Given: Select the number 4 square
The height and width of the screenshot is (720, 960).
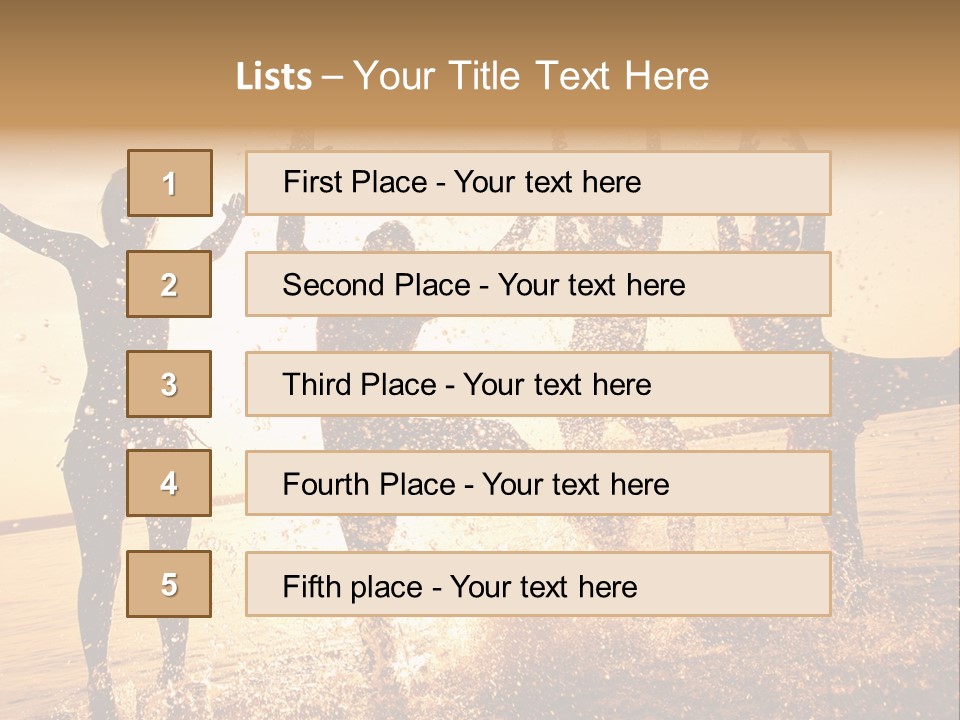Looking at the screenshot, I should point(169,483).
